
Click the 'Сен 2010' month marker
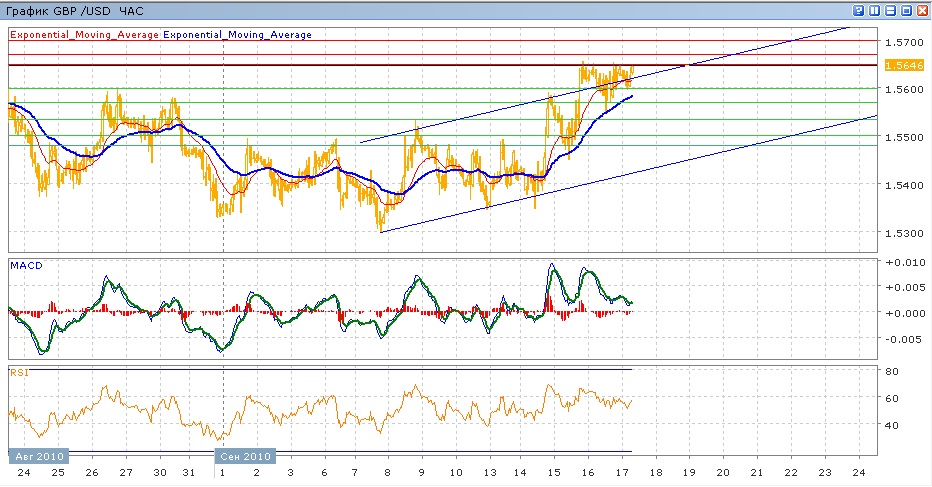[x=245, y=455]
